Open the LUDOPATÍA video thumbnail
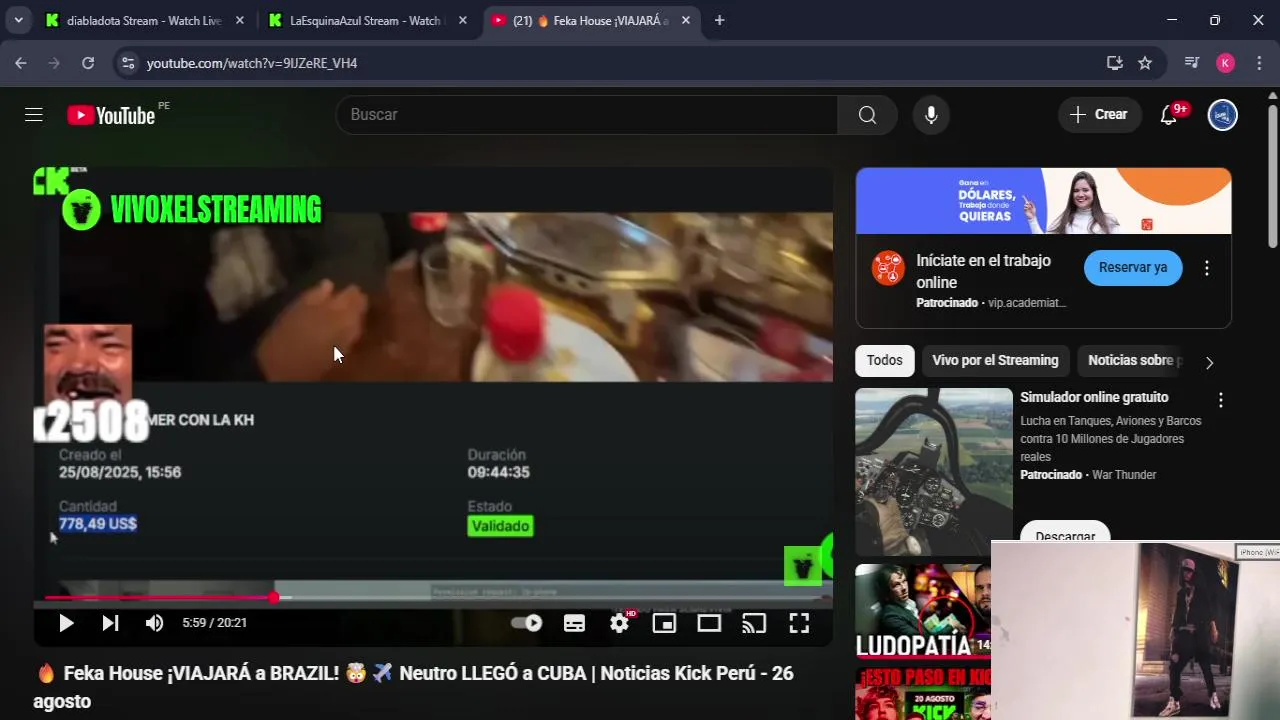This screenshot has width=1280, height=720. coord(923,611)
